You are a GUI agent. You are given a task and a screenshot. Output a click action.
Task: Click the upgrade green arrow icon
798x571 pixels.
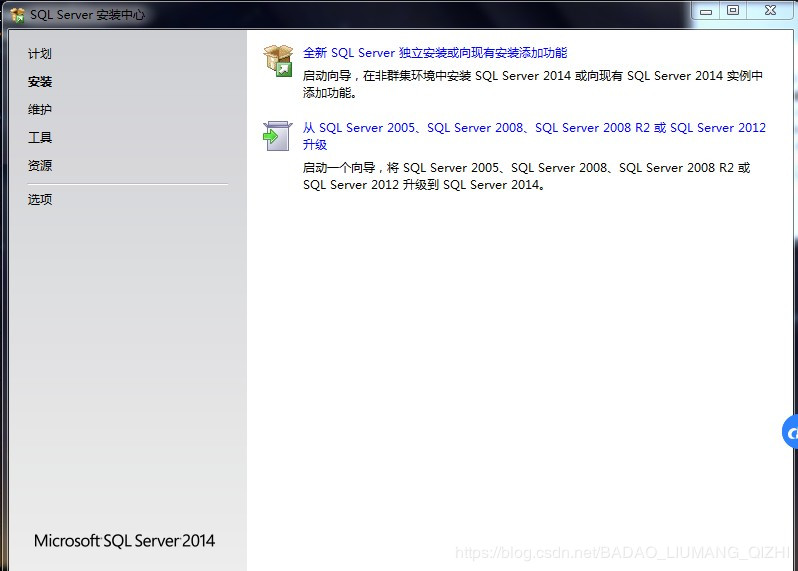tap(277, 136)
